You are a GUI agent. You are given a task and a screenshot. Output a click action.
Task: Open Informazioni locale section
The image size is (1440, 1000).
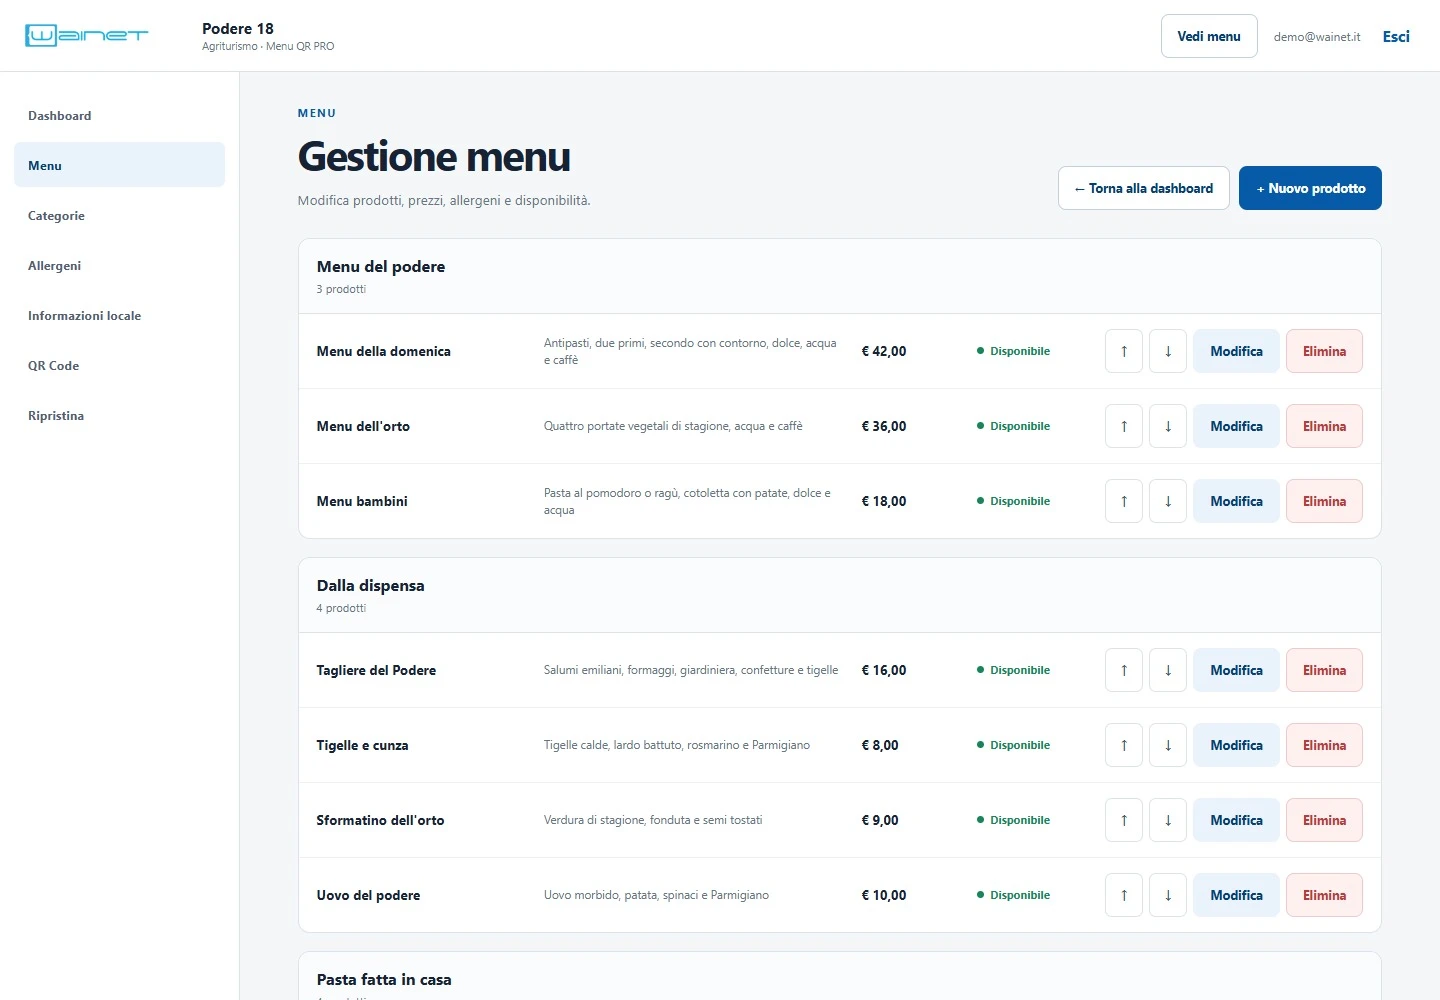click(119, 316)
